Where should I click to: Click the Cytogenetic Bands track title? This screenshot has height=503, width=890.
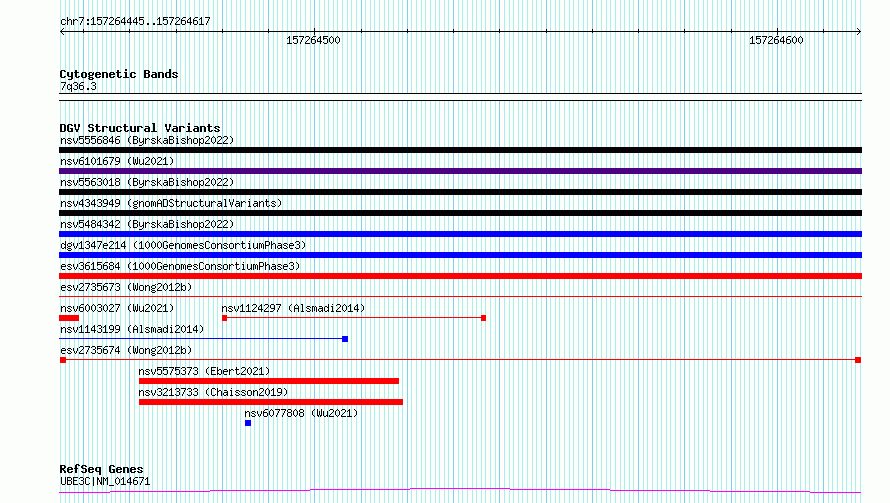(x=119, y=74)
